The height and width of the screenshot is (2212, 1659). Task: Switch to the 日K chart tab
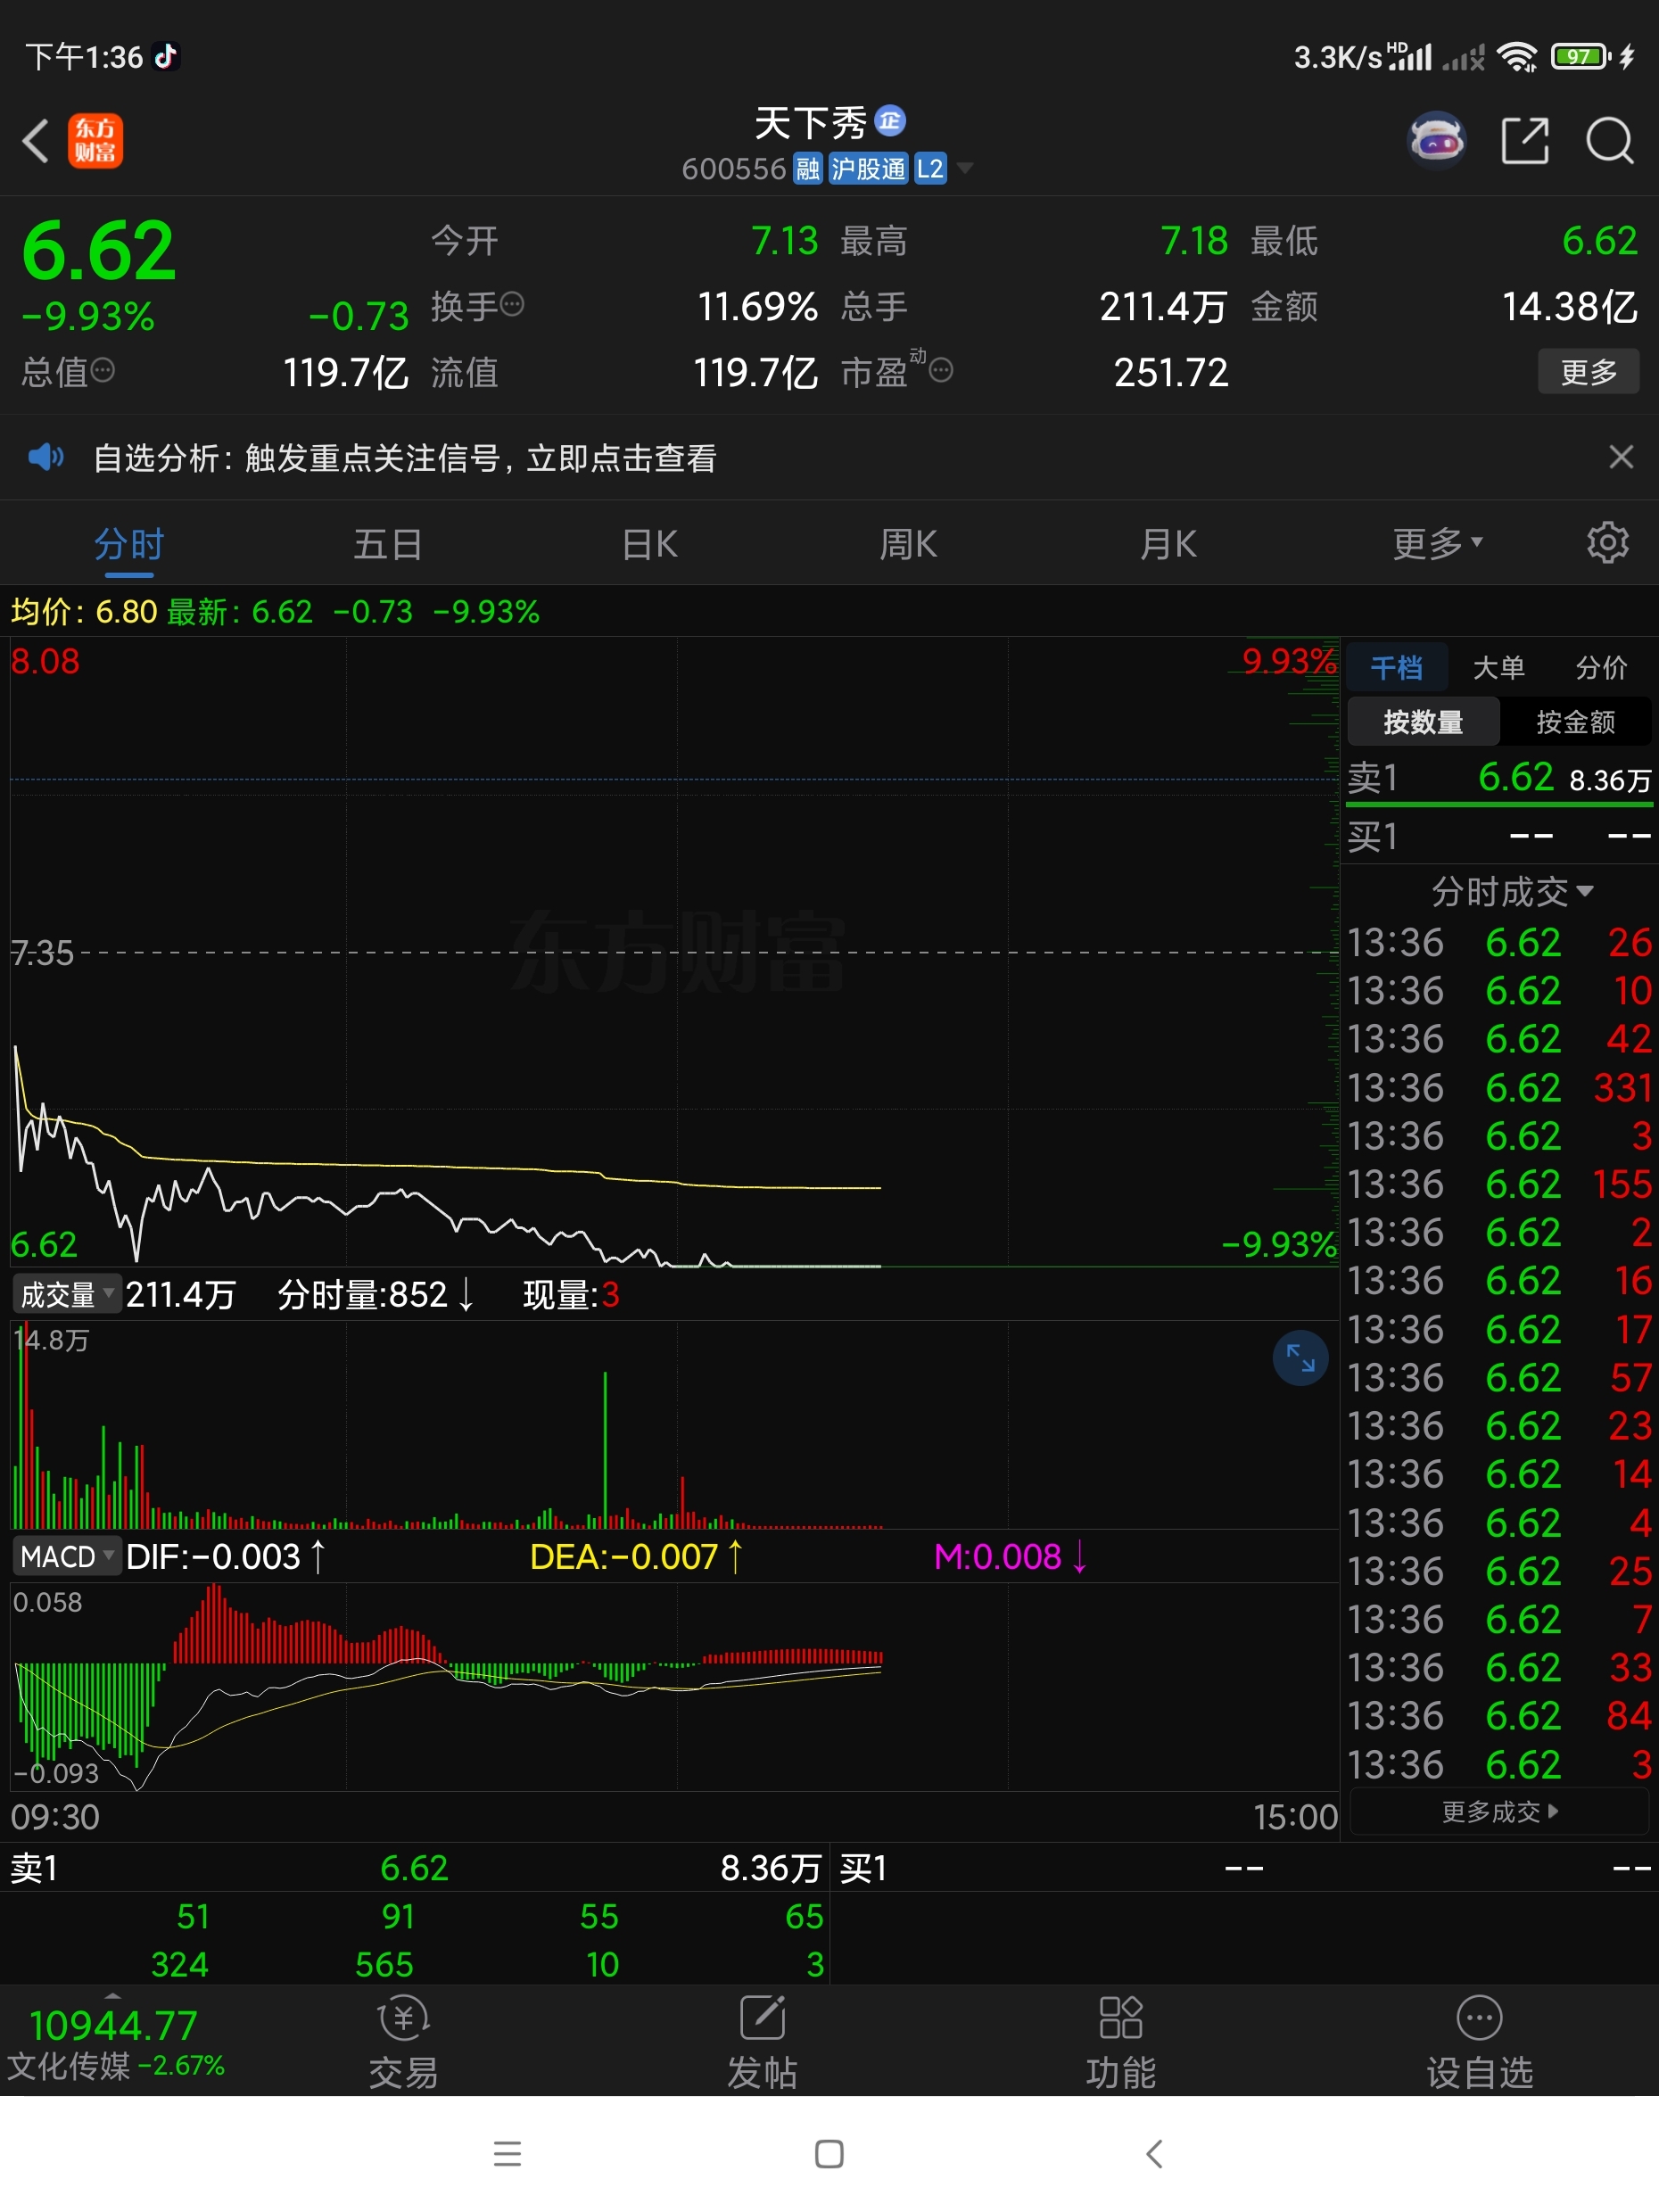(649, 545)
